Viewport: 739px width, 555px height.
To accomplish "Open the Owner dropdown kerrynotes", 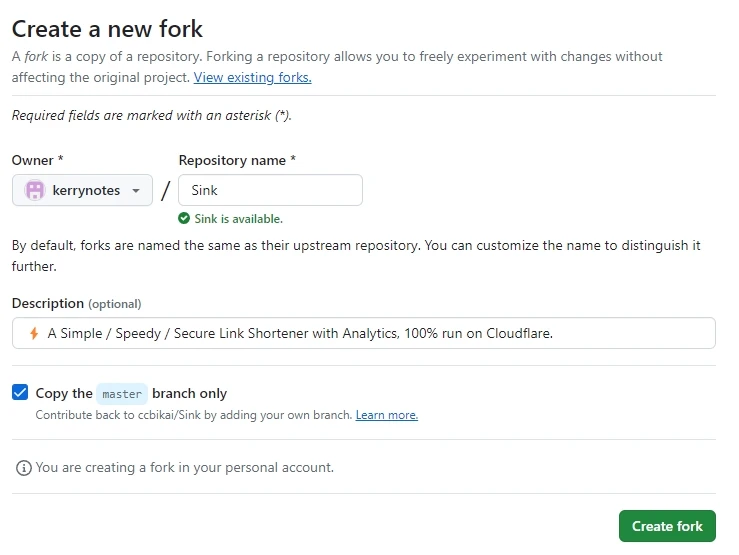I will tap(82, 190).
